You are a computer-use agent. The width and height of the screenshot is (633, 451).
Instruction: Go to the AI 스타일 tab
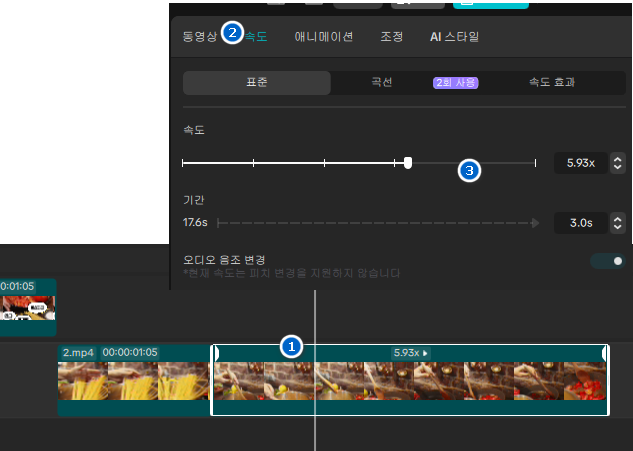[454, 37]
